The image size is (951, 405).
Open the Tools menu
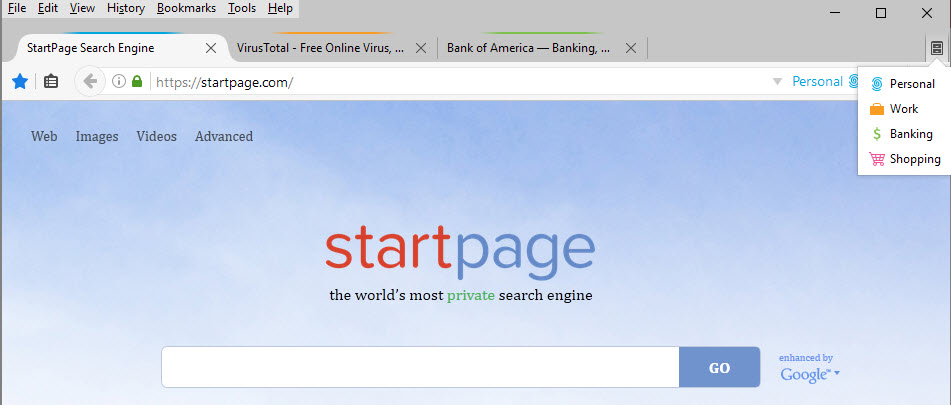(x=242, y=8)
